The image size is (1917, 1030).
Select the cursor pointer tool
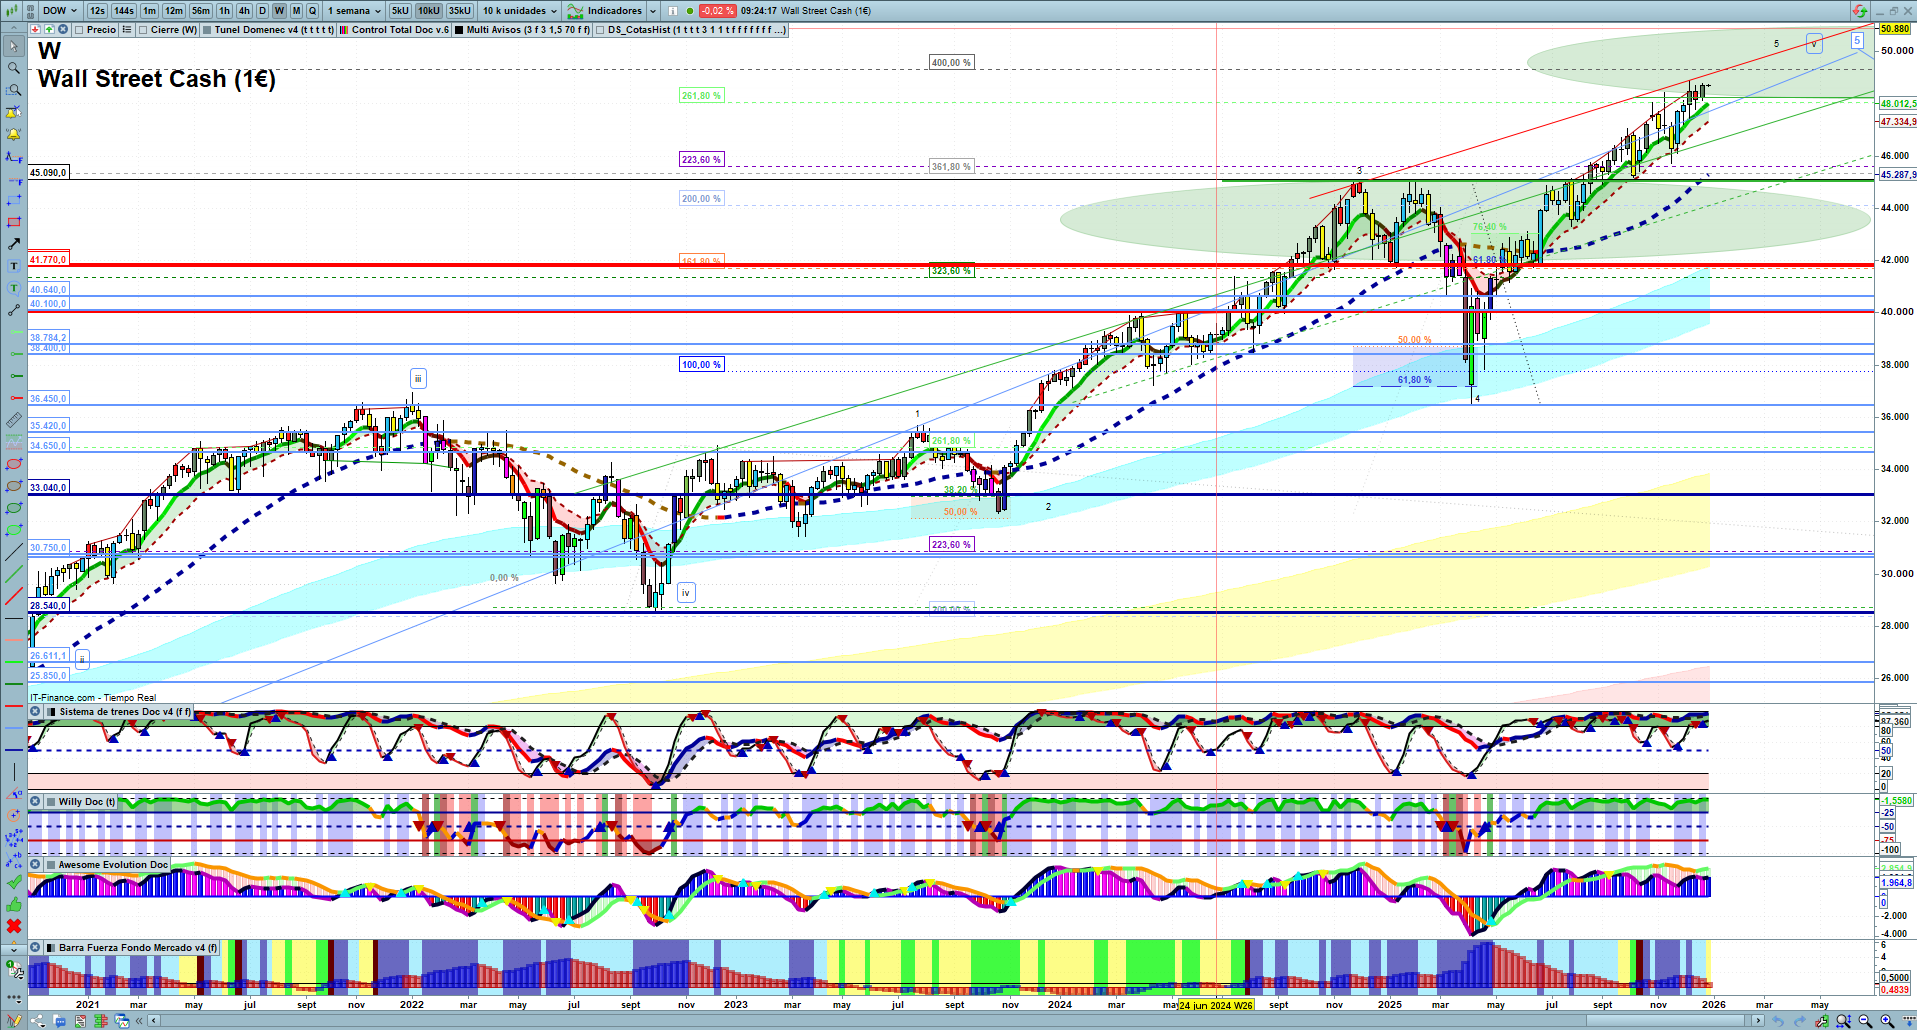pyautogui.click(x=14, y=46)
